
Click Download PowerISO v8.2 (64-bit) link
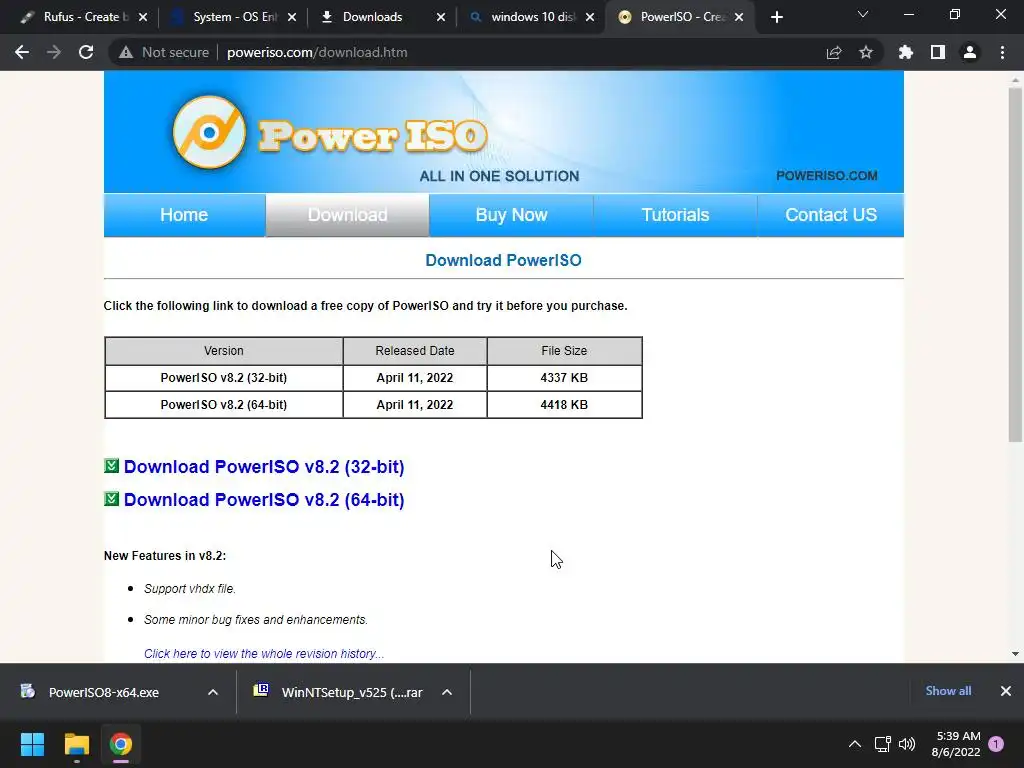coord(264,500)
